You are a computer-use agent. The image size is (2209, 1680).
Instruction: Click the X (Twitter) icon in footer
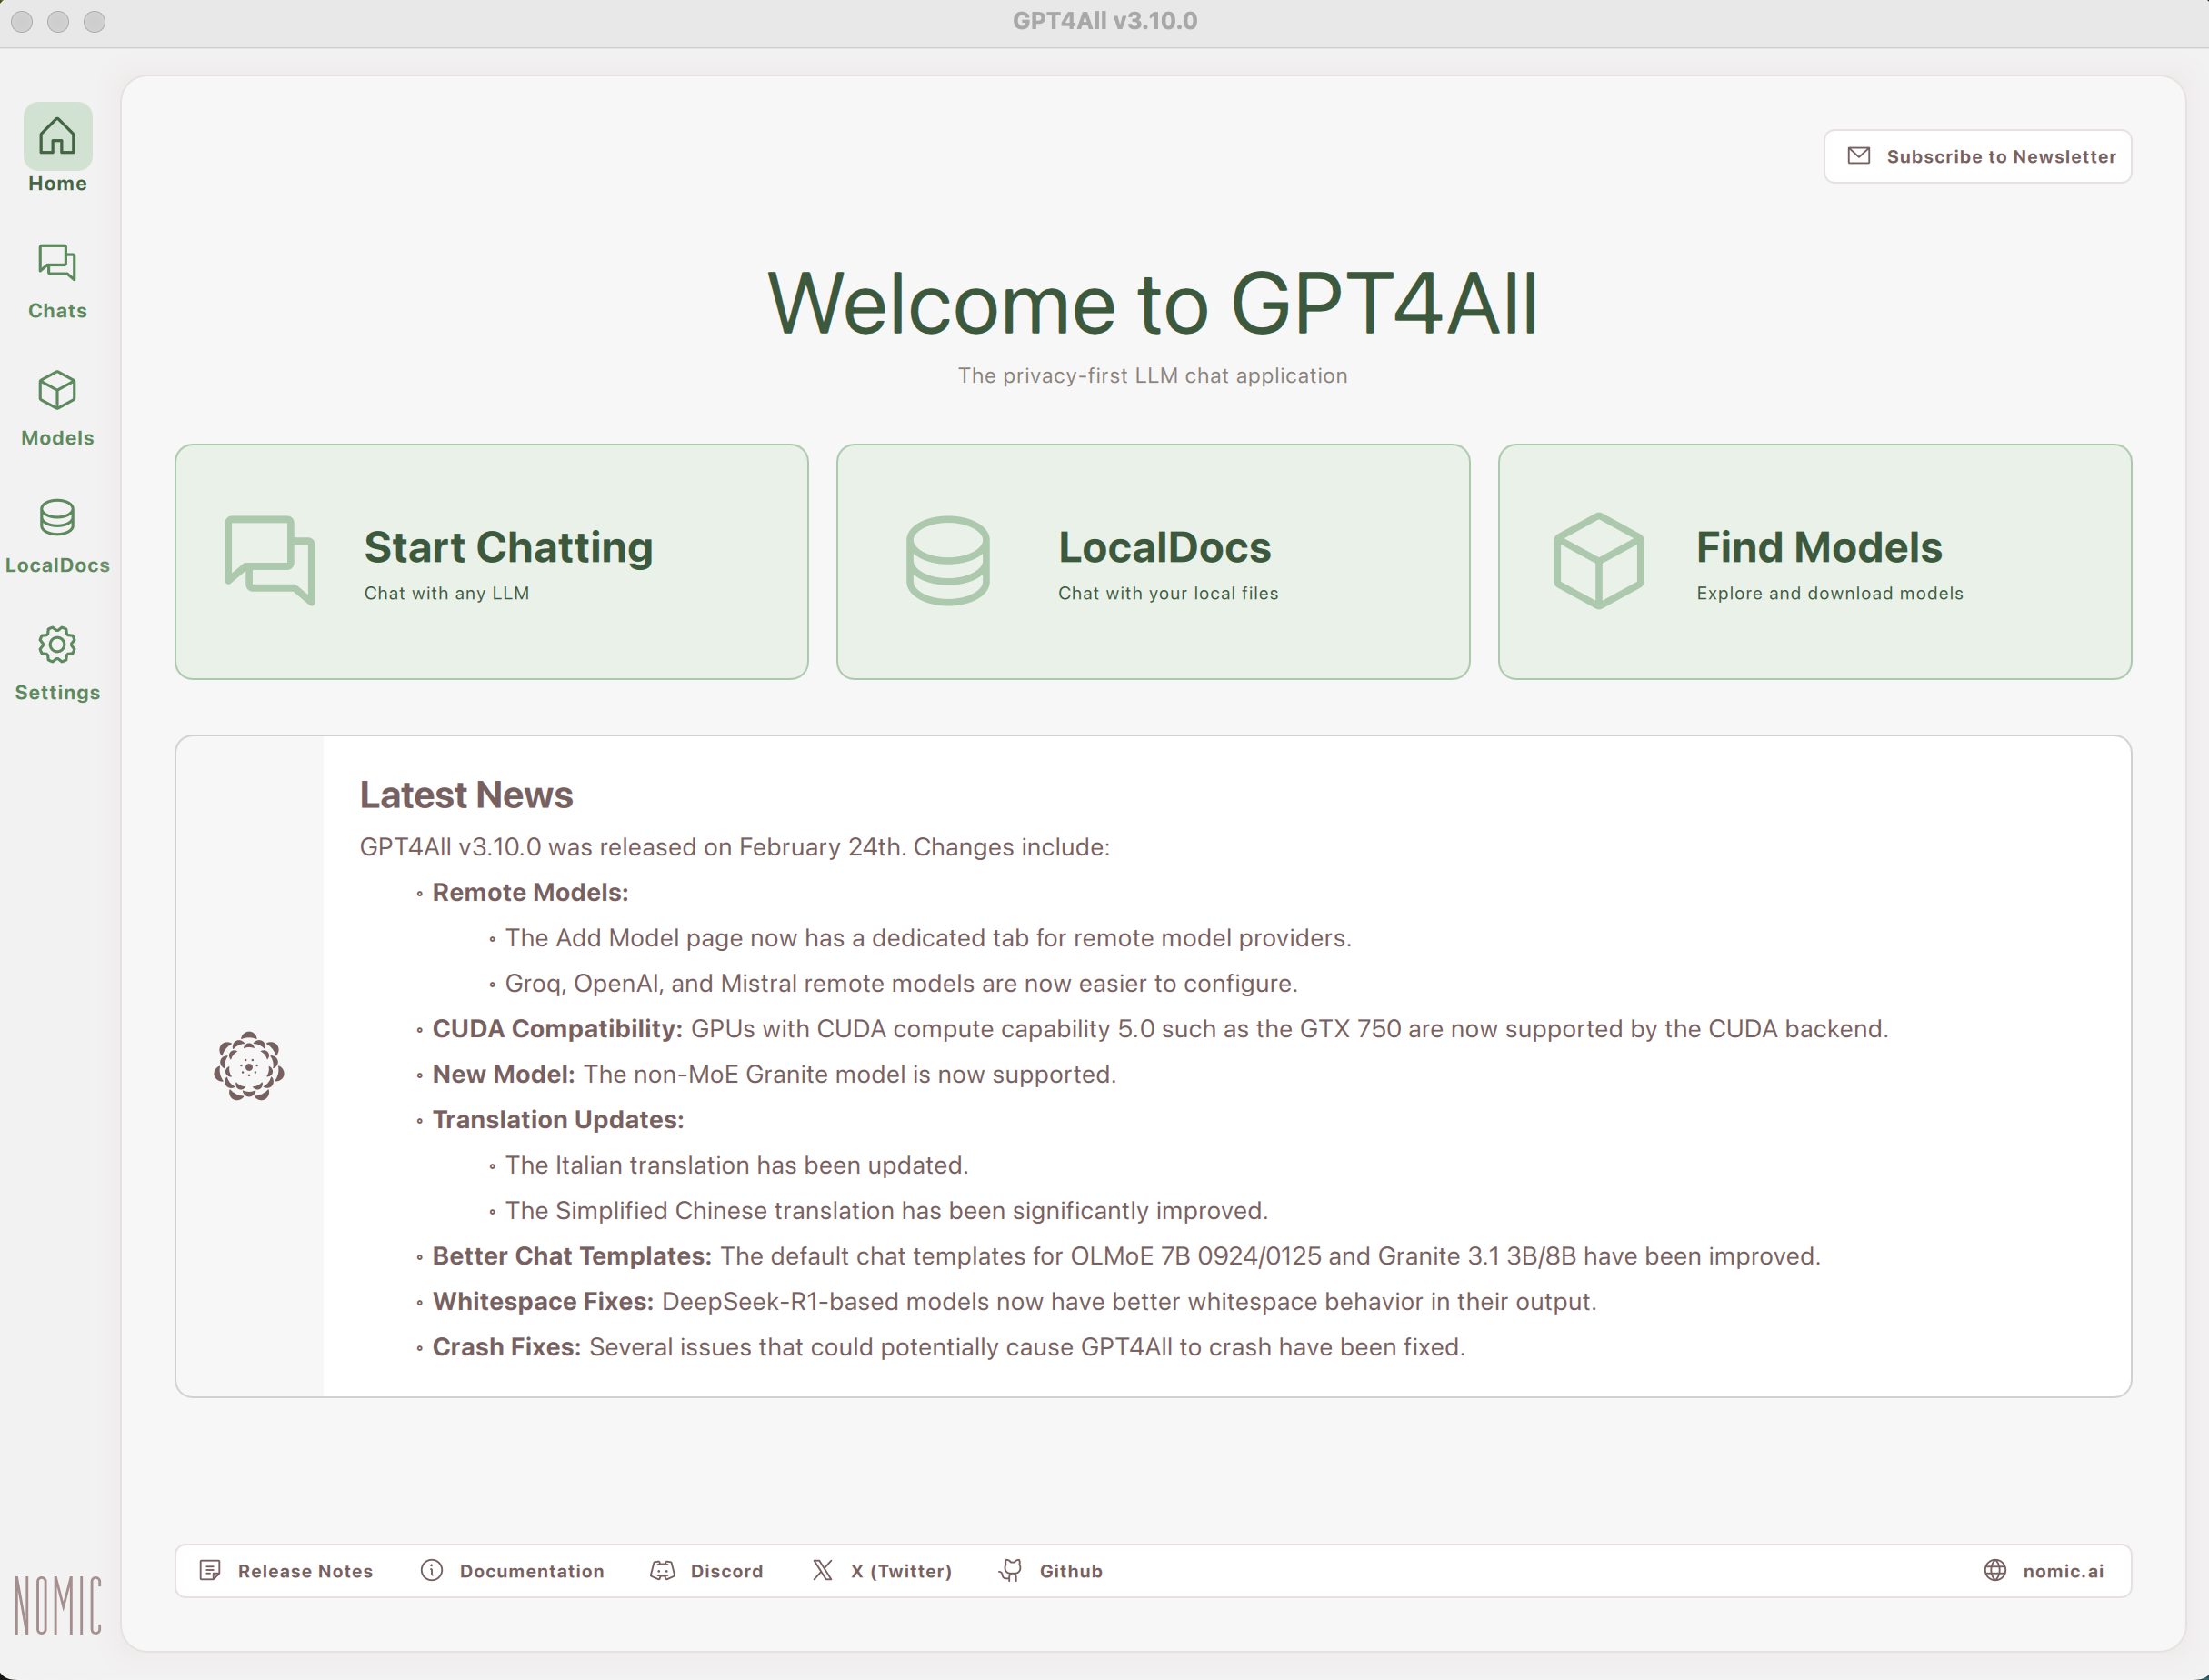pos(822,1571)
